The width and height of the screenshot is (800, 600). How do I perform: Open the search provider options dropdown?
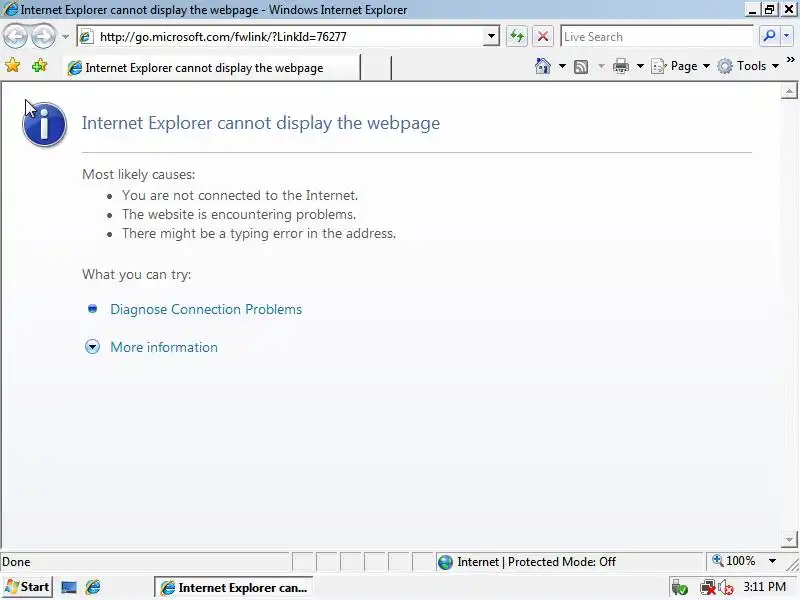[786, 36]
